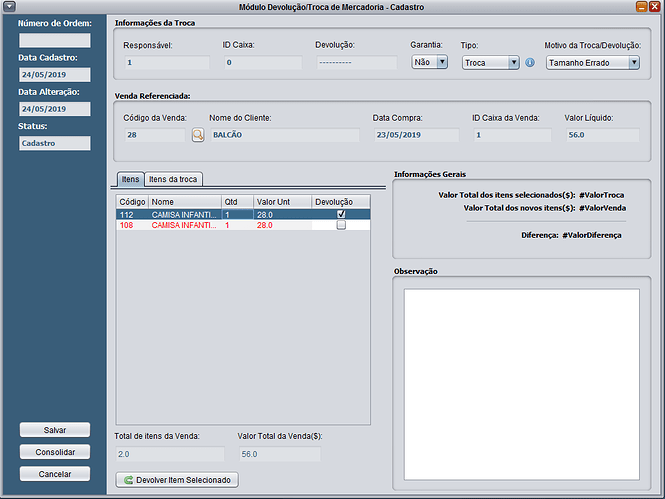Open the window menu icon in title bar
Viewport: 665px width, 499px height.
click(9, 6)
